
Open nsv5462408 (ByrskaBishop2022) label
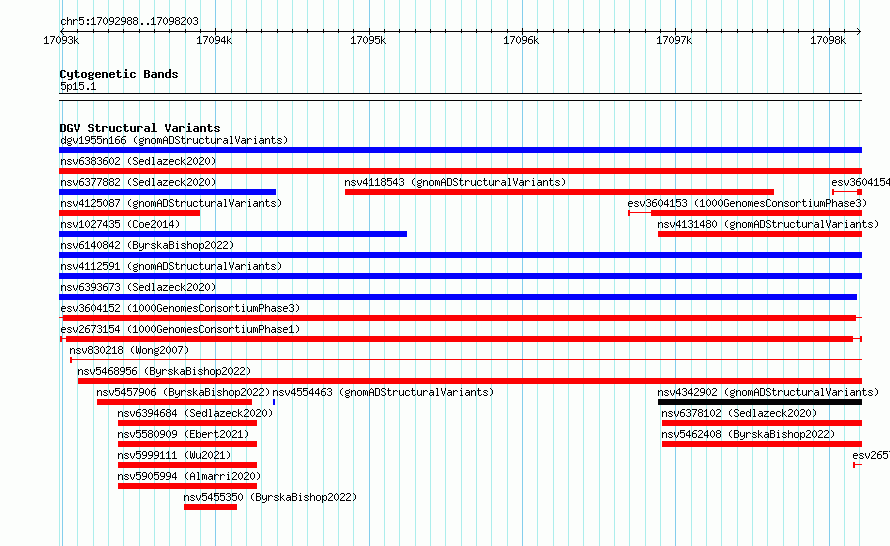[748, 434]
